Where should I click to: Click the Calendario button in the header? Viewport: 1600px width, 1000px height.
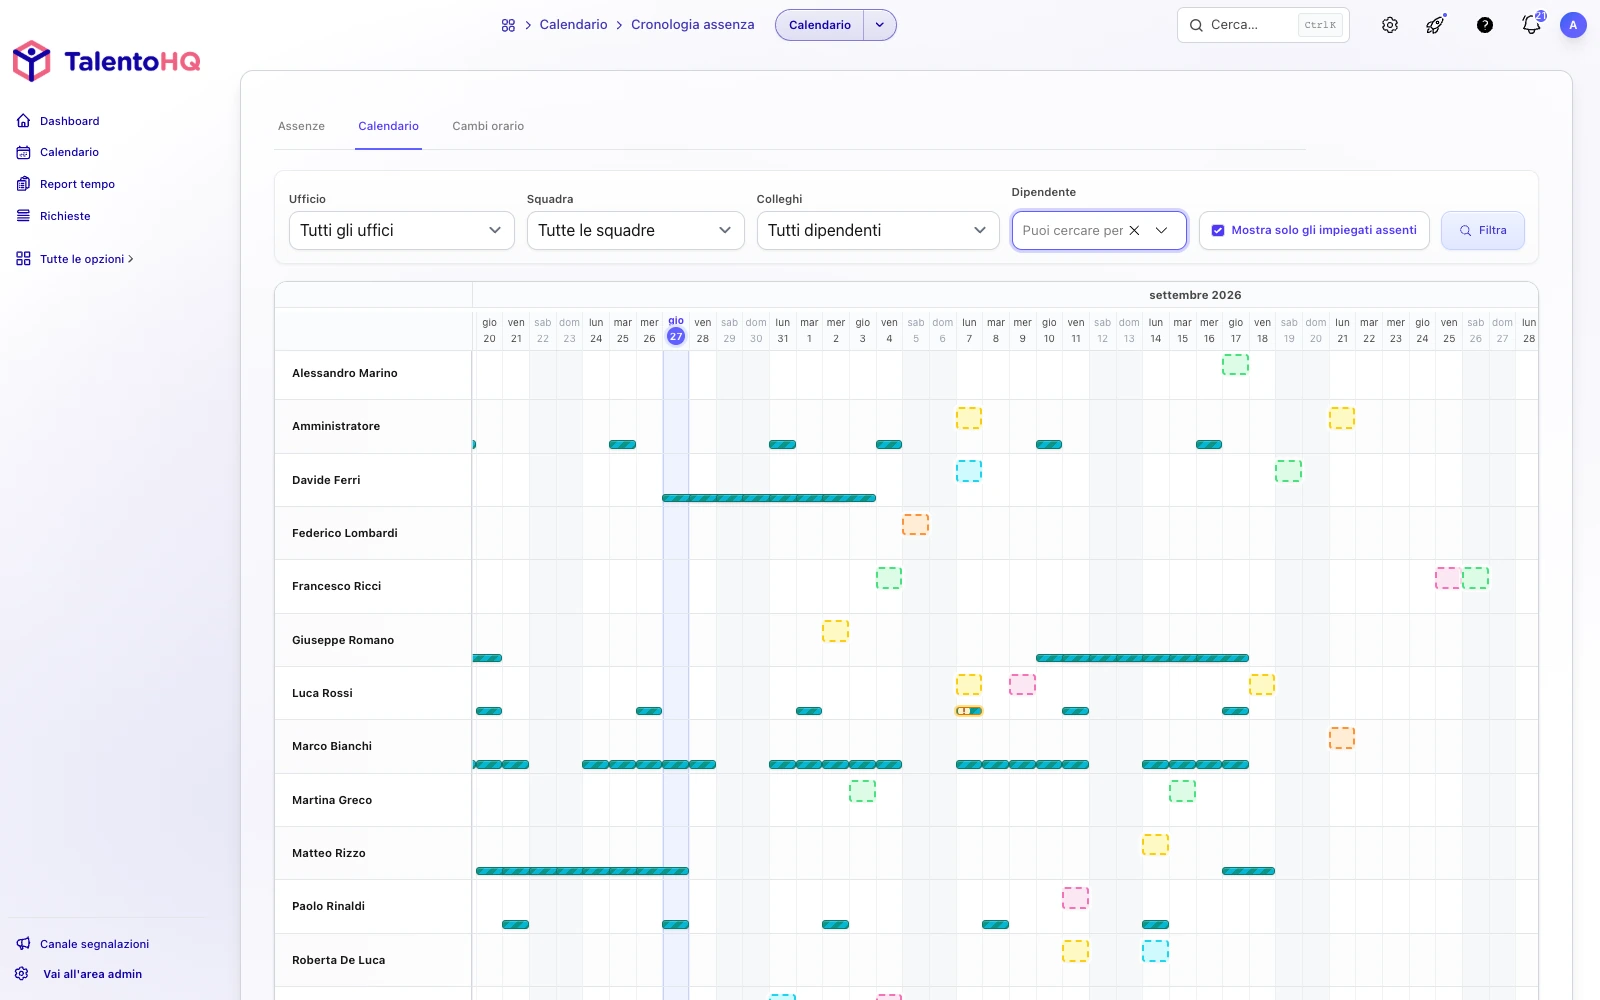820,25
